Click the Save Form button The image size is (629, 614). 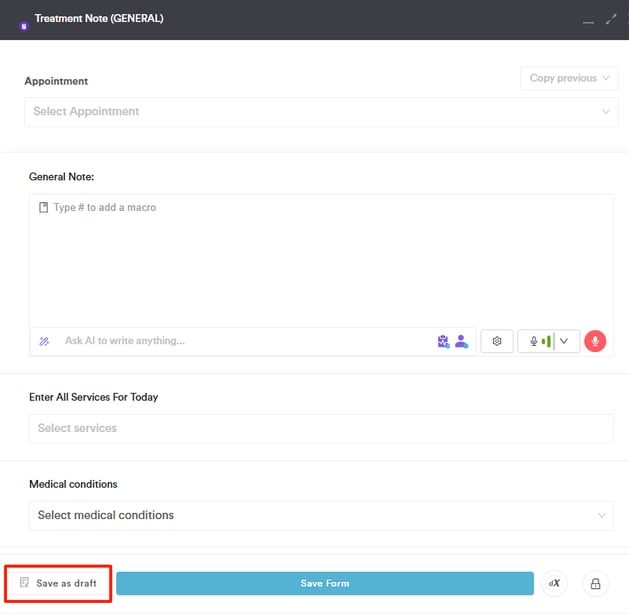pos(325,583)
